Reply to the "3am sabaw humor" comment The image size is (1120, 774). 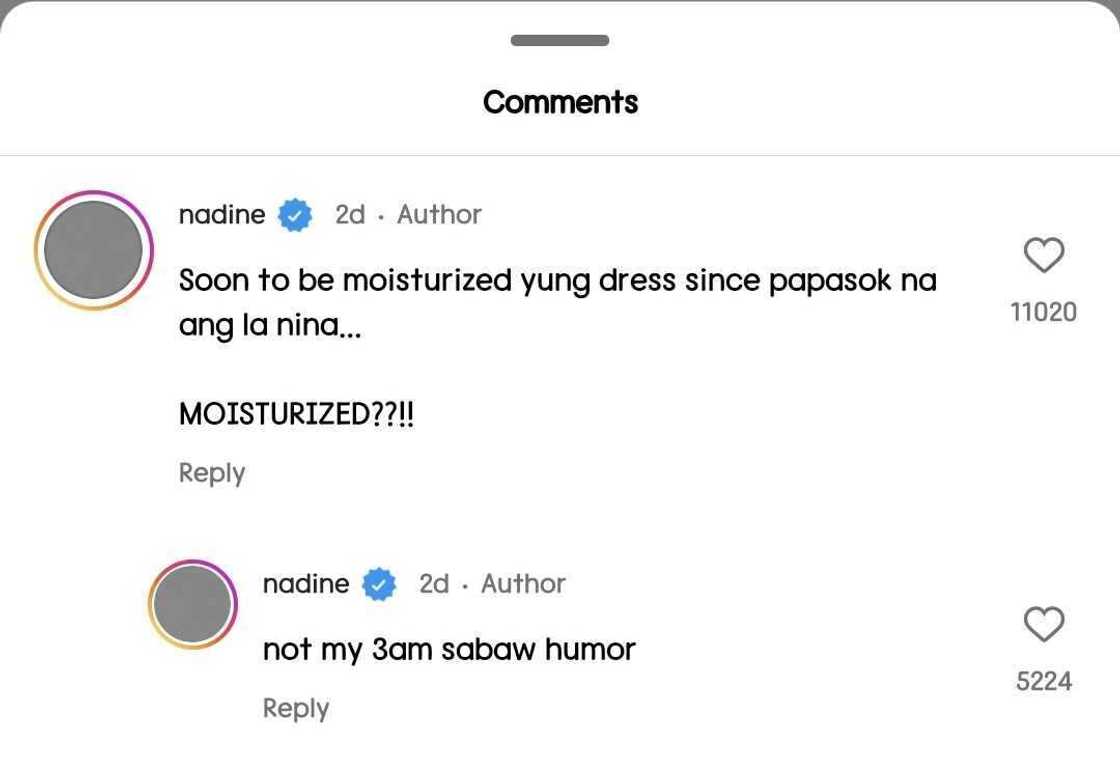coord(296,708)
